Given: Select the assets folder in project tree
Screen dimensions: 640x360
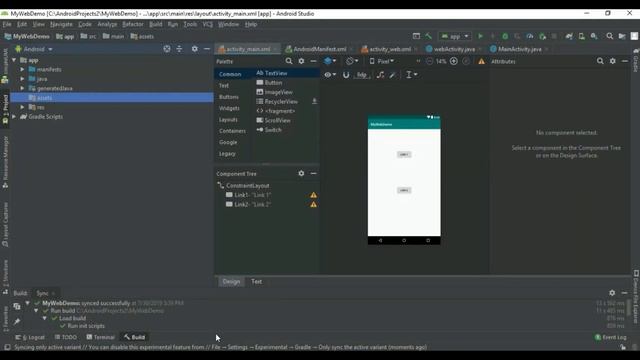Looking at the screenshot, I should pos(112,98).
